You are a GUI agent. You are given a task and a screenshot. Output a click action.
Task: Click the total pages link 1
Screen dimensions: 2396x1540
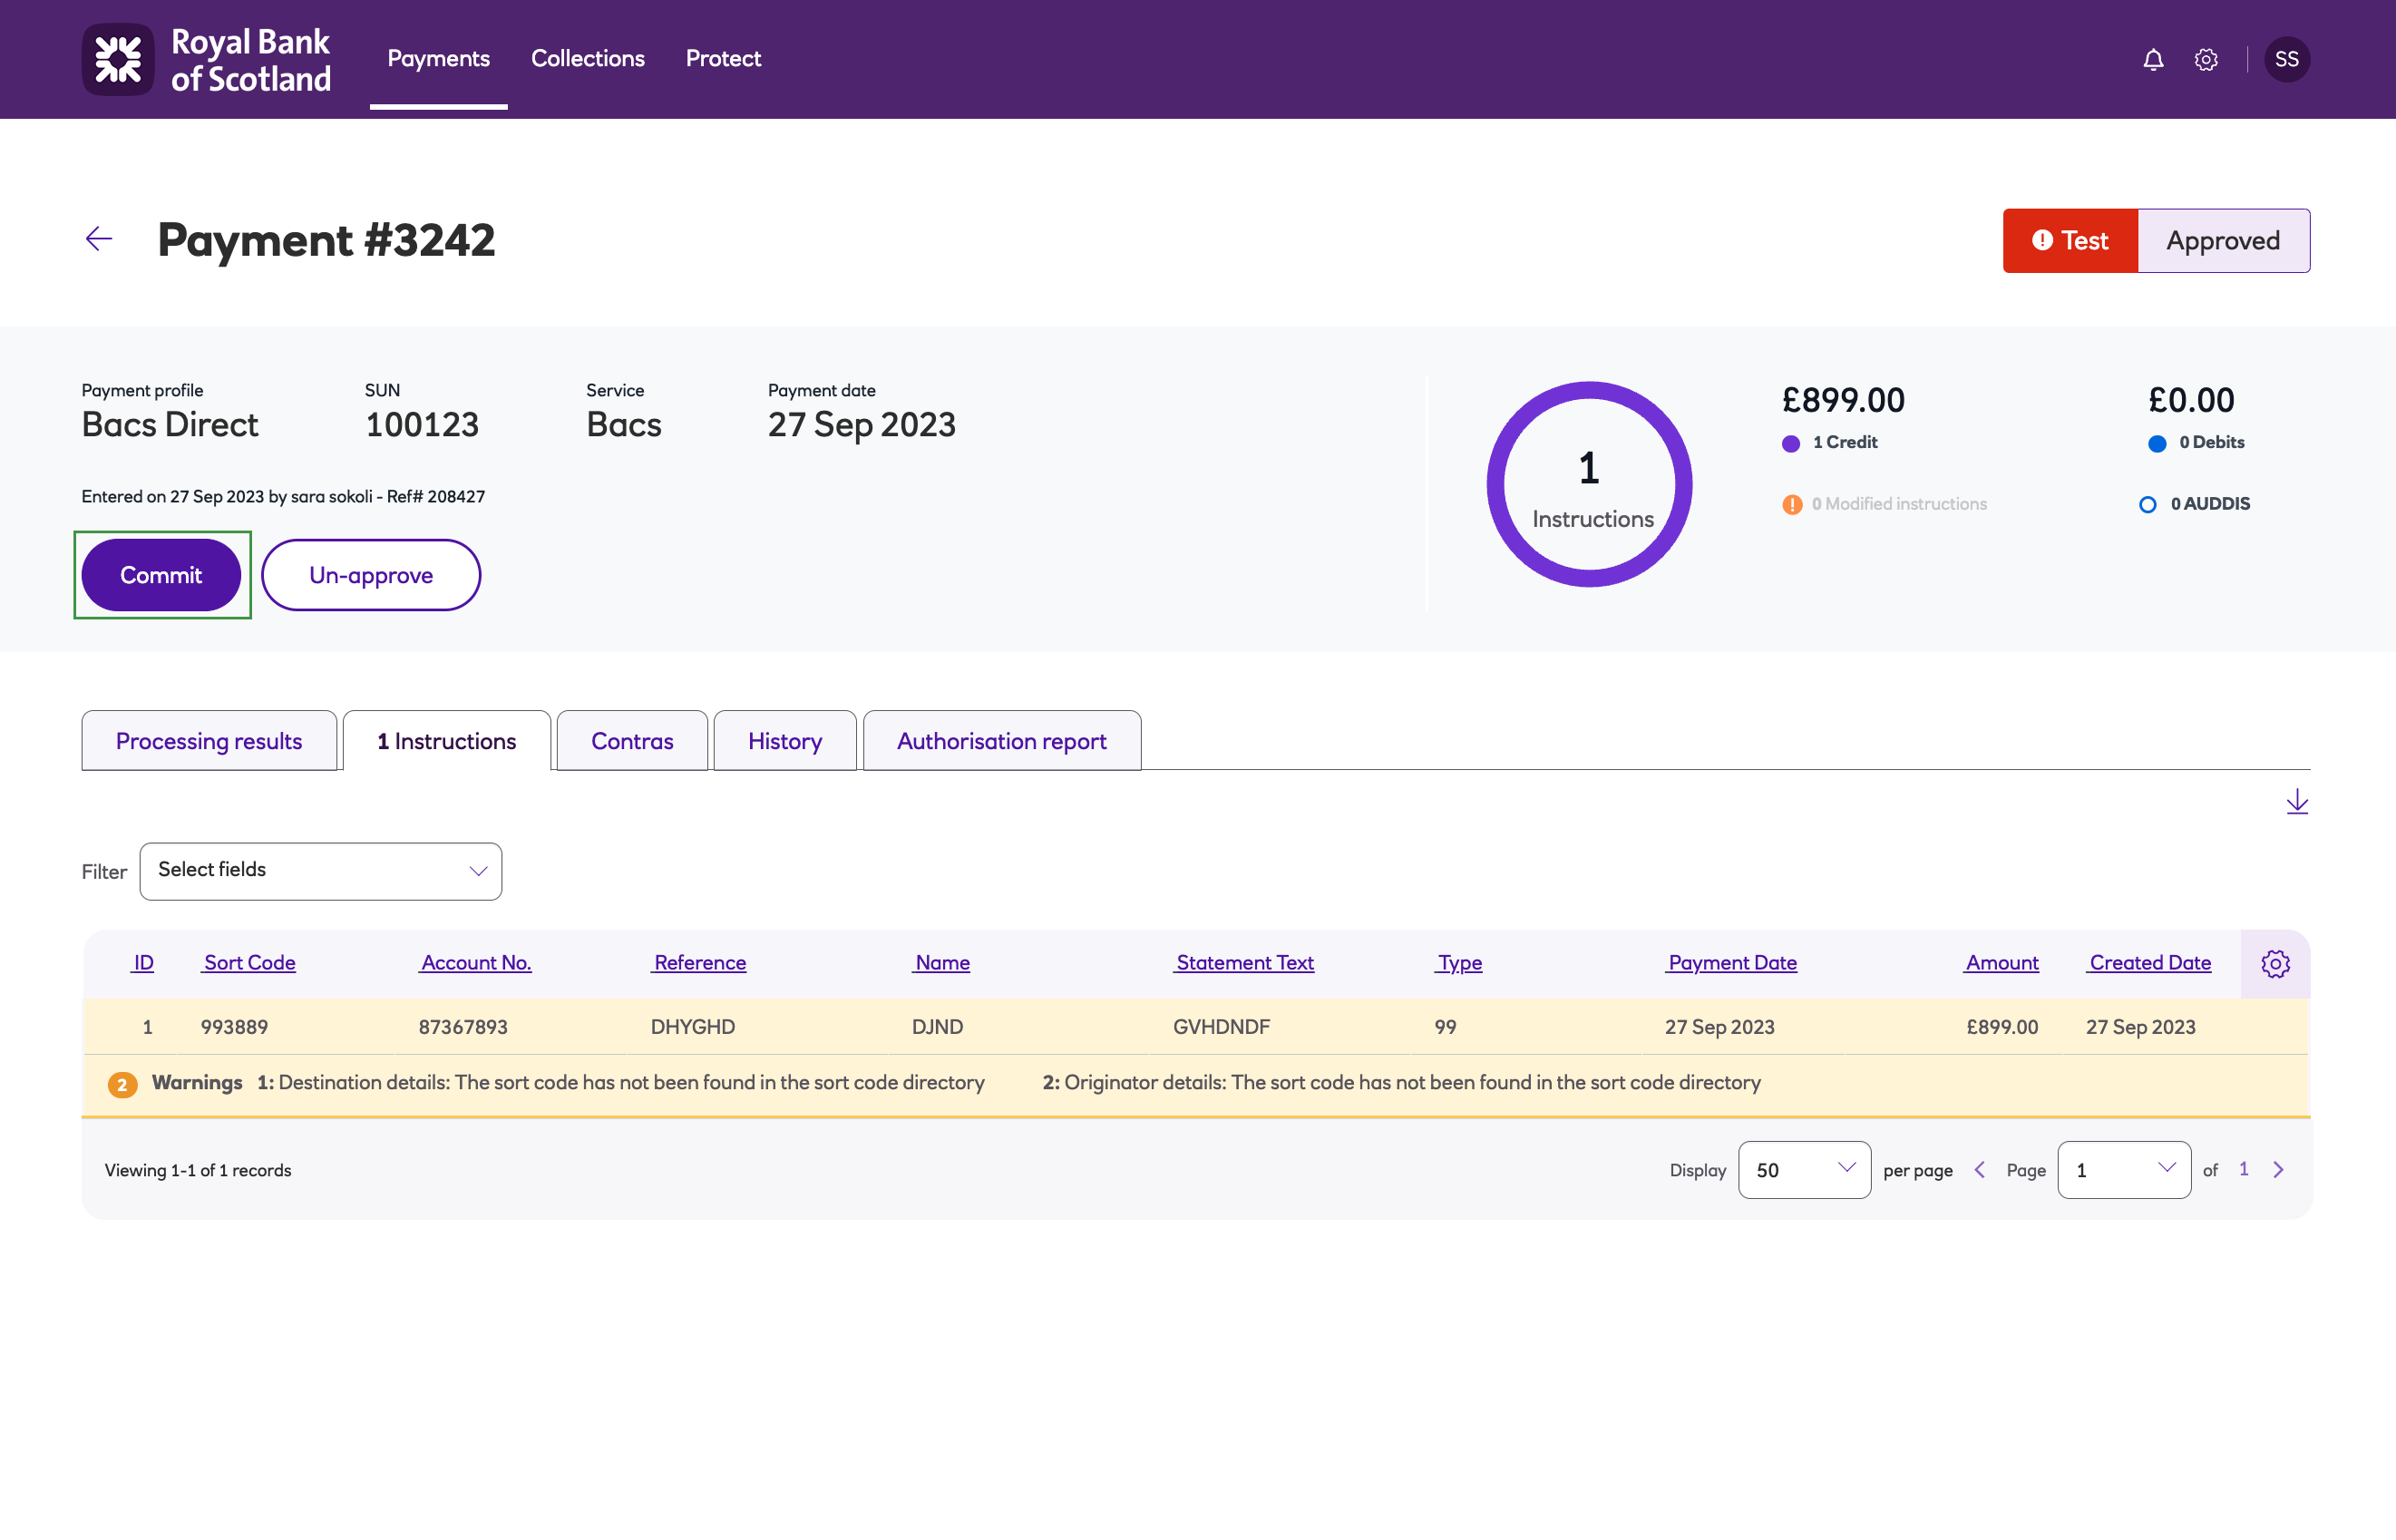point(2243,1168)
